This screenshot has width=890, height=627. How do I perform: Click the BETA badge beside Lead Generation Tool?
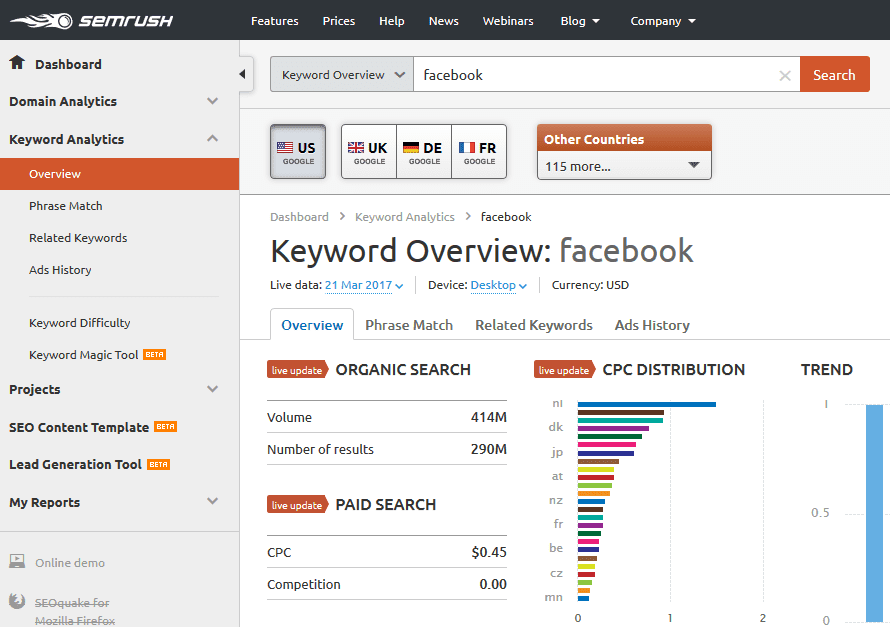158,465
